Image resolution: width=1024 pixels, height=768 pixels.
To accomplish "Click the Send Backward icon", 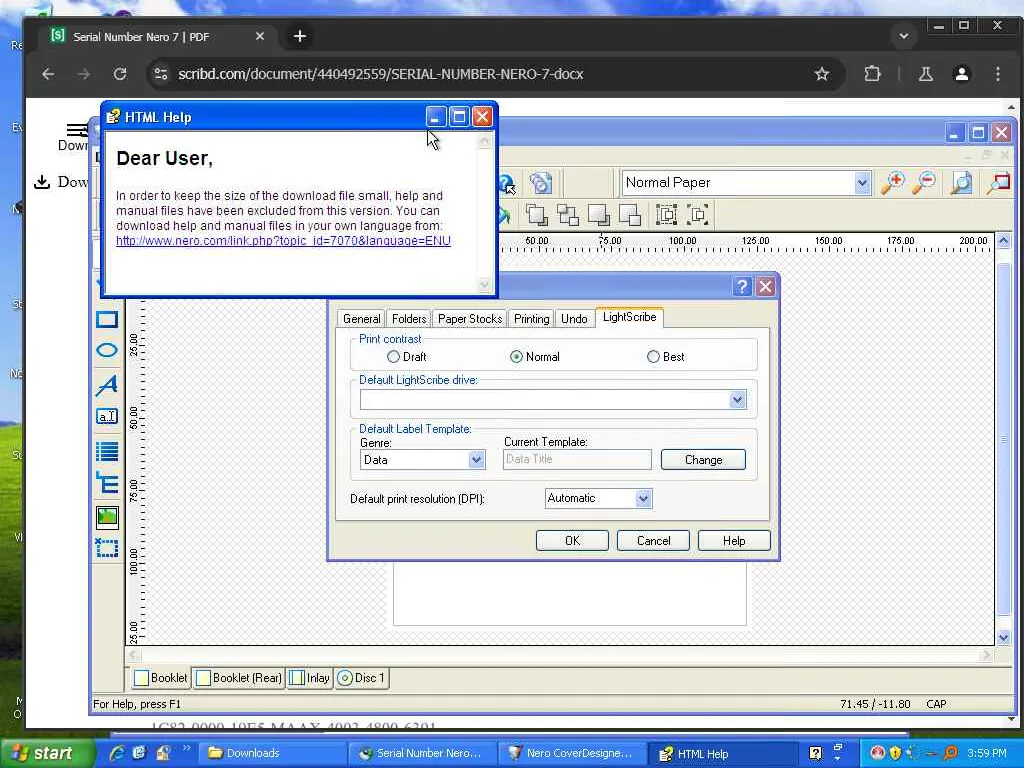I will click(x=630, y=215).
